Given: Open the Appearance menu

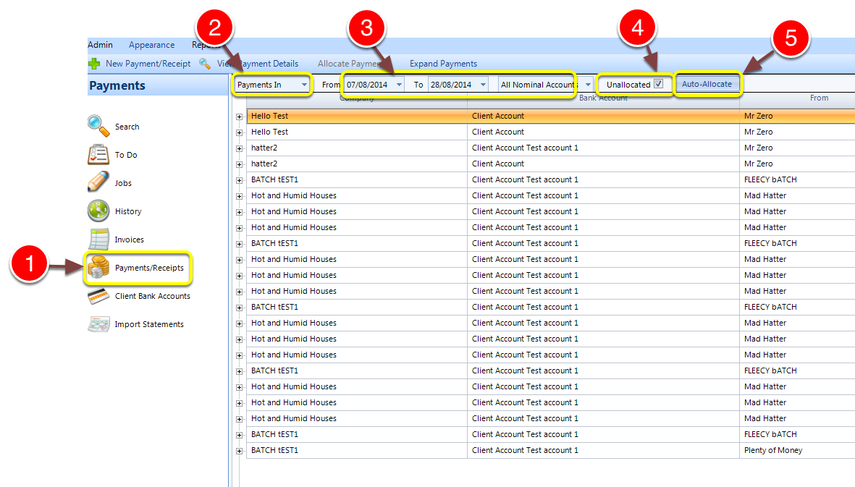Looking at the screenshot, I should click(152, 45).
